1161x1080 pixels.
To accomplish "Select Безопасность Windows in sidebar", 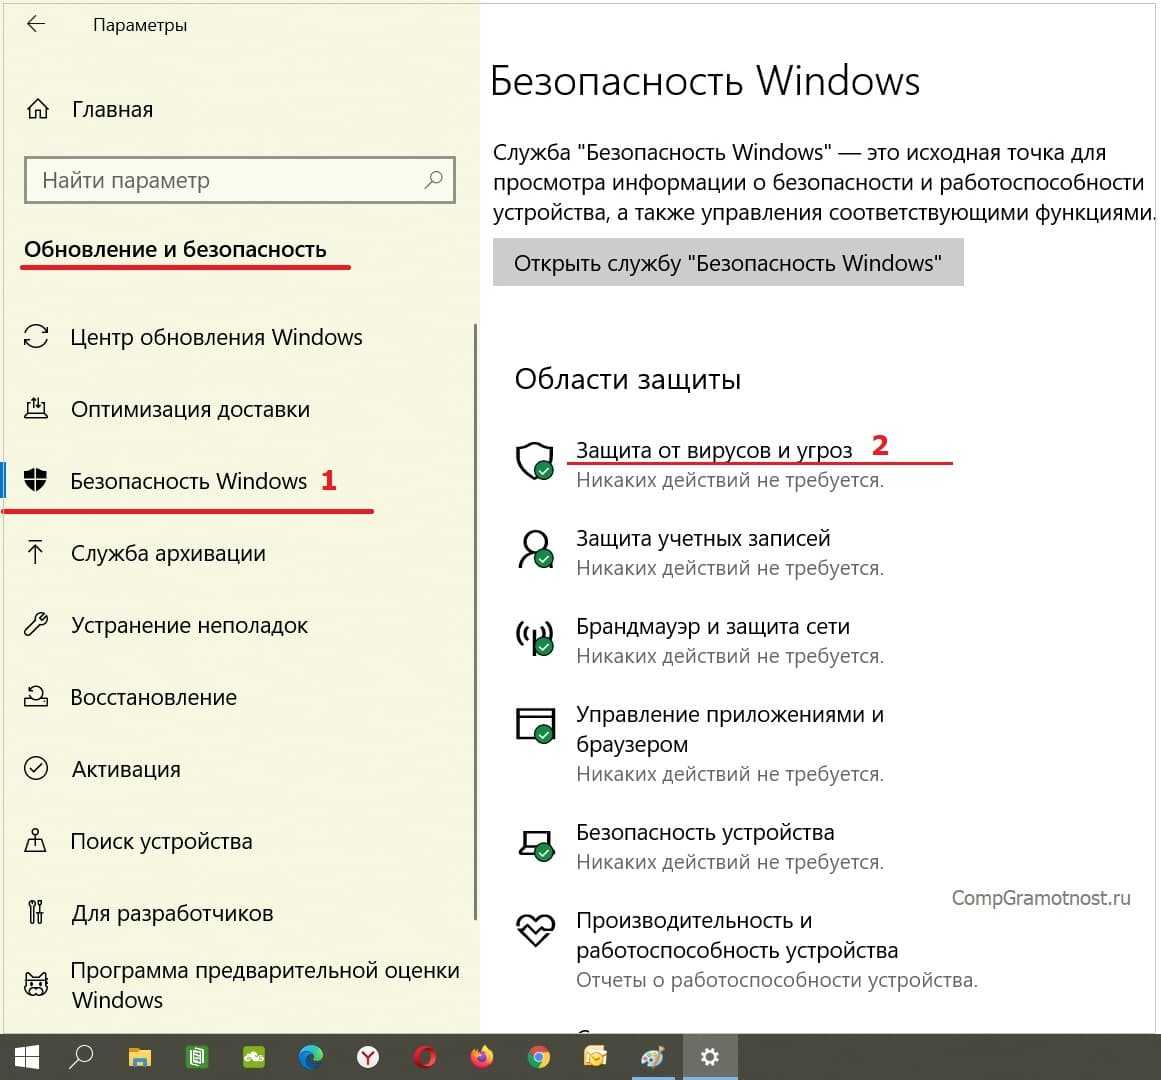I will click(x=188, y=482).
